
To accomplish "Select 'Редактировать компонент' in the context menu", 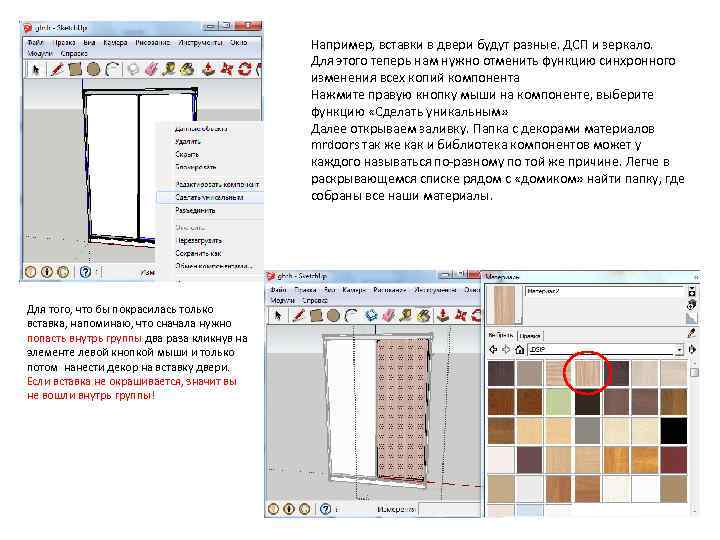I will (x=217, y=184).
